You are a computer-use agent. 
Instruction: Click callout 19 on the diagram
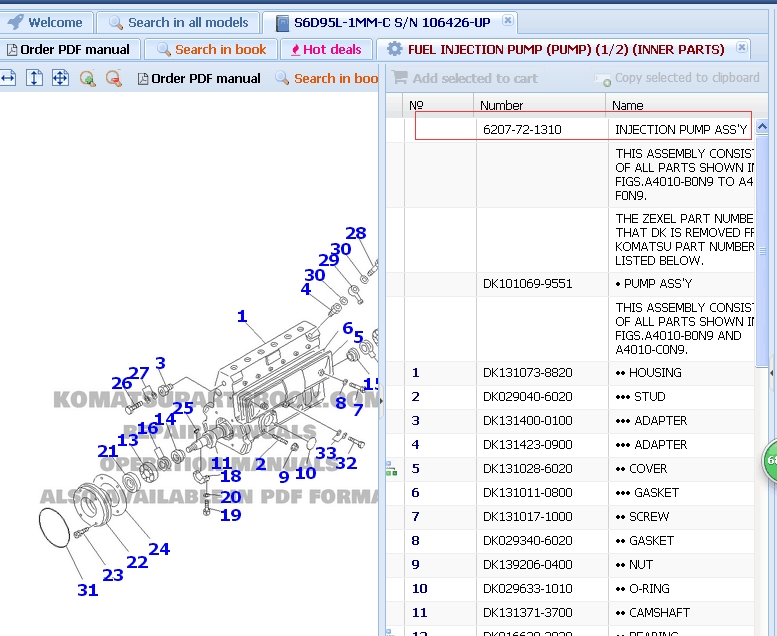pyautogui.click(x=230, y=516)
